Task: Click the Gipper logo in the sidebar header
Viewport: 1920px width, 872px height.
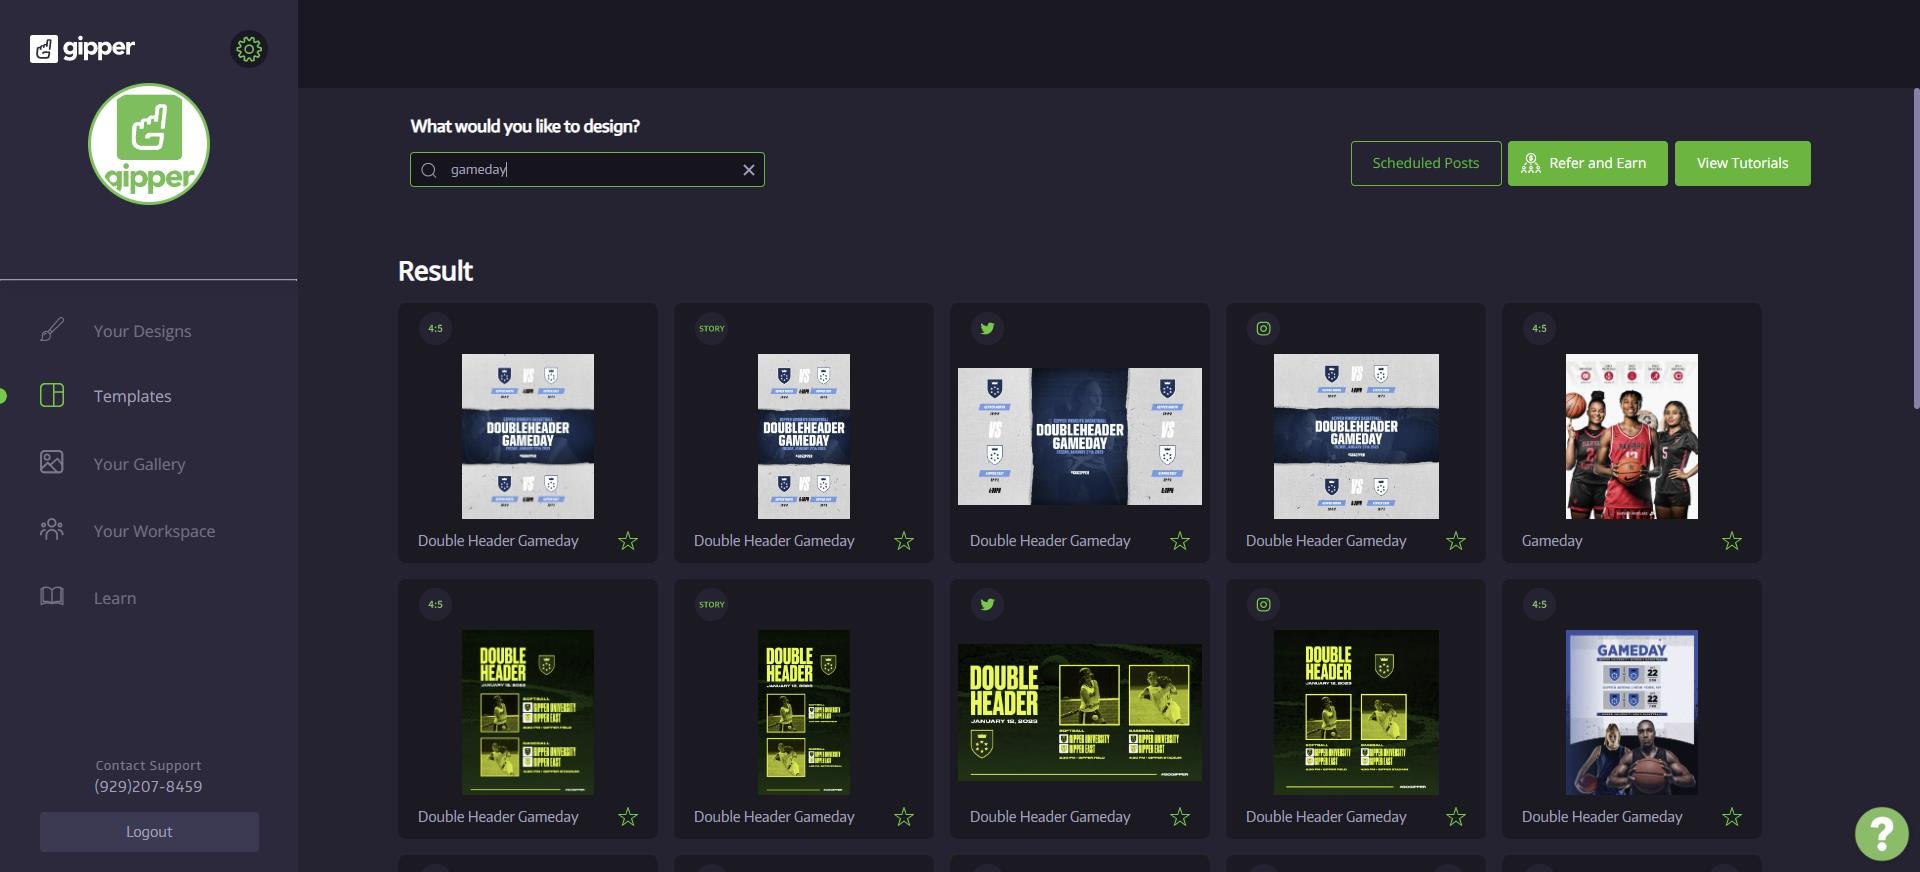Action: [82, 48]
